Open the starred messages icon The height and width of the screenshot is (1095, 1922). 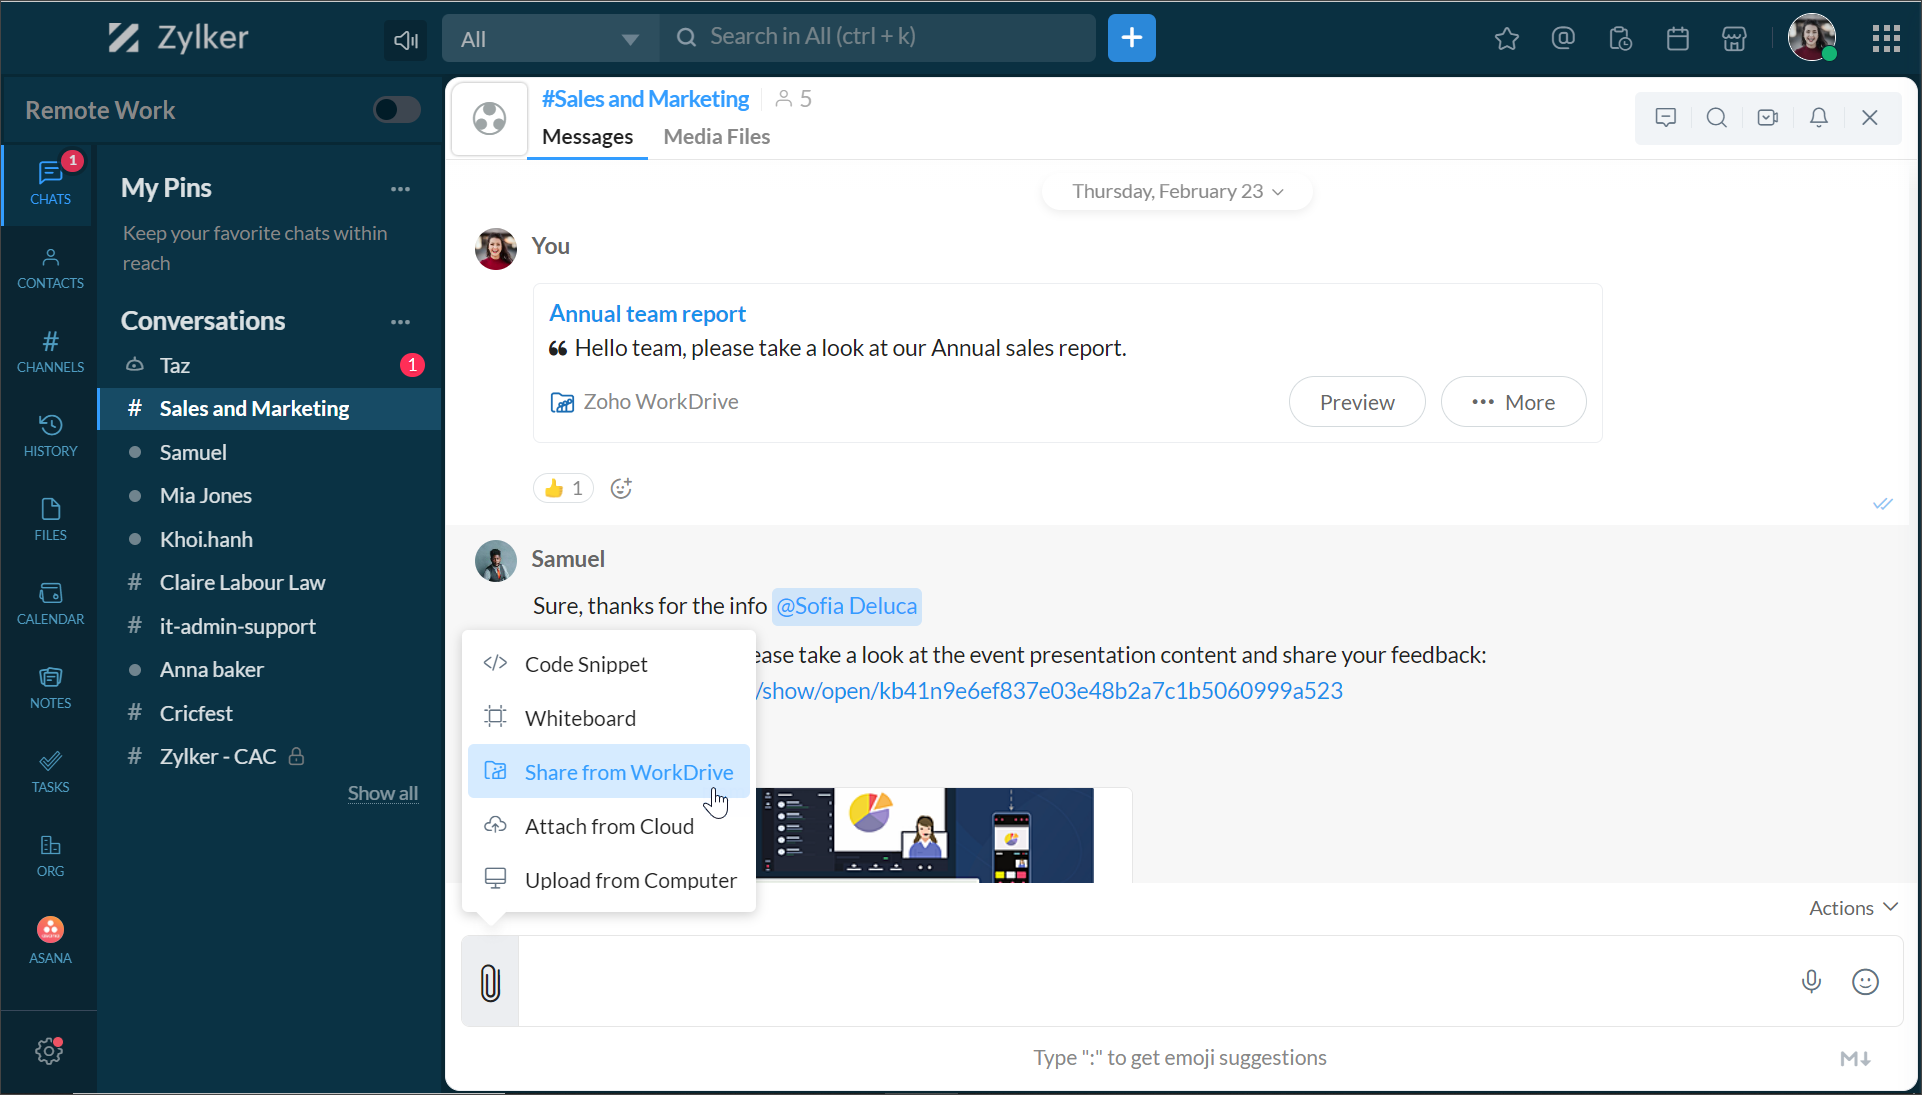pyautogui.click(x=1506, y=39)
